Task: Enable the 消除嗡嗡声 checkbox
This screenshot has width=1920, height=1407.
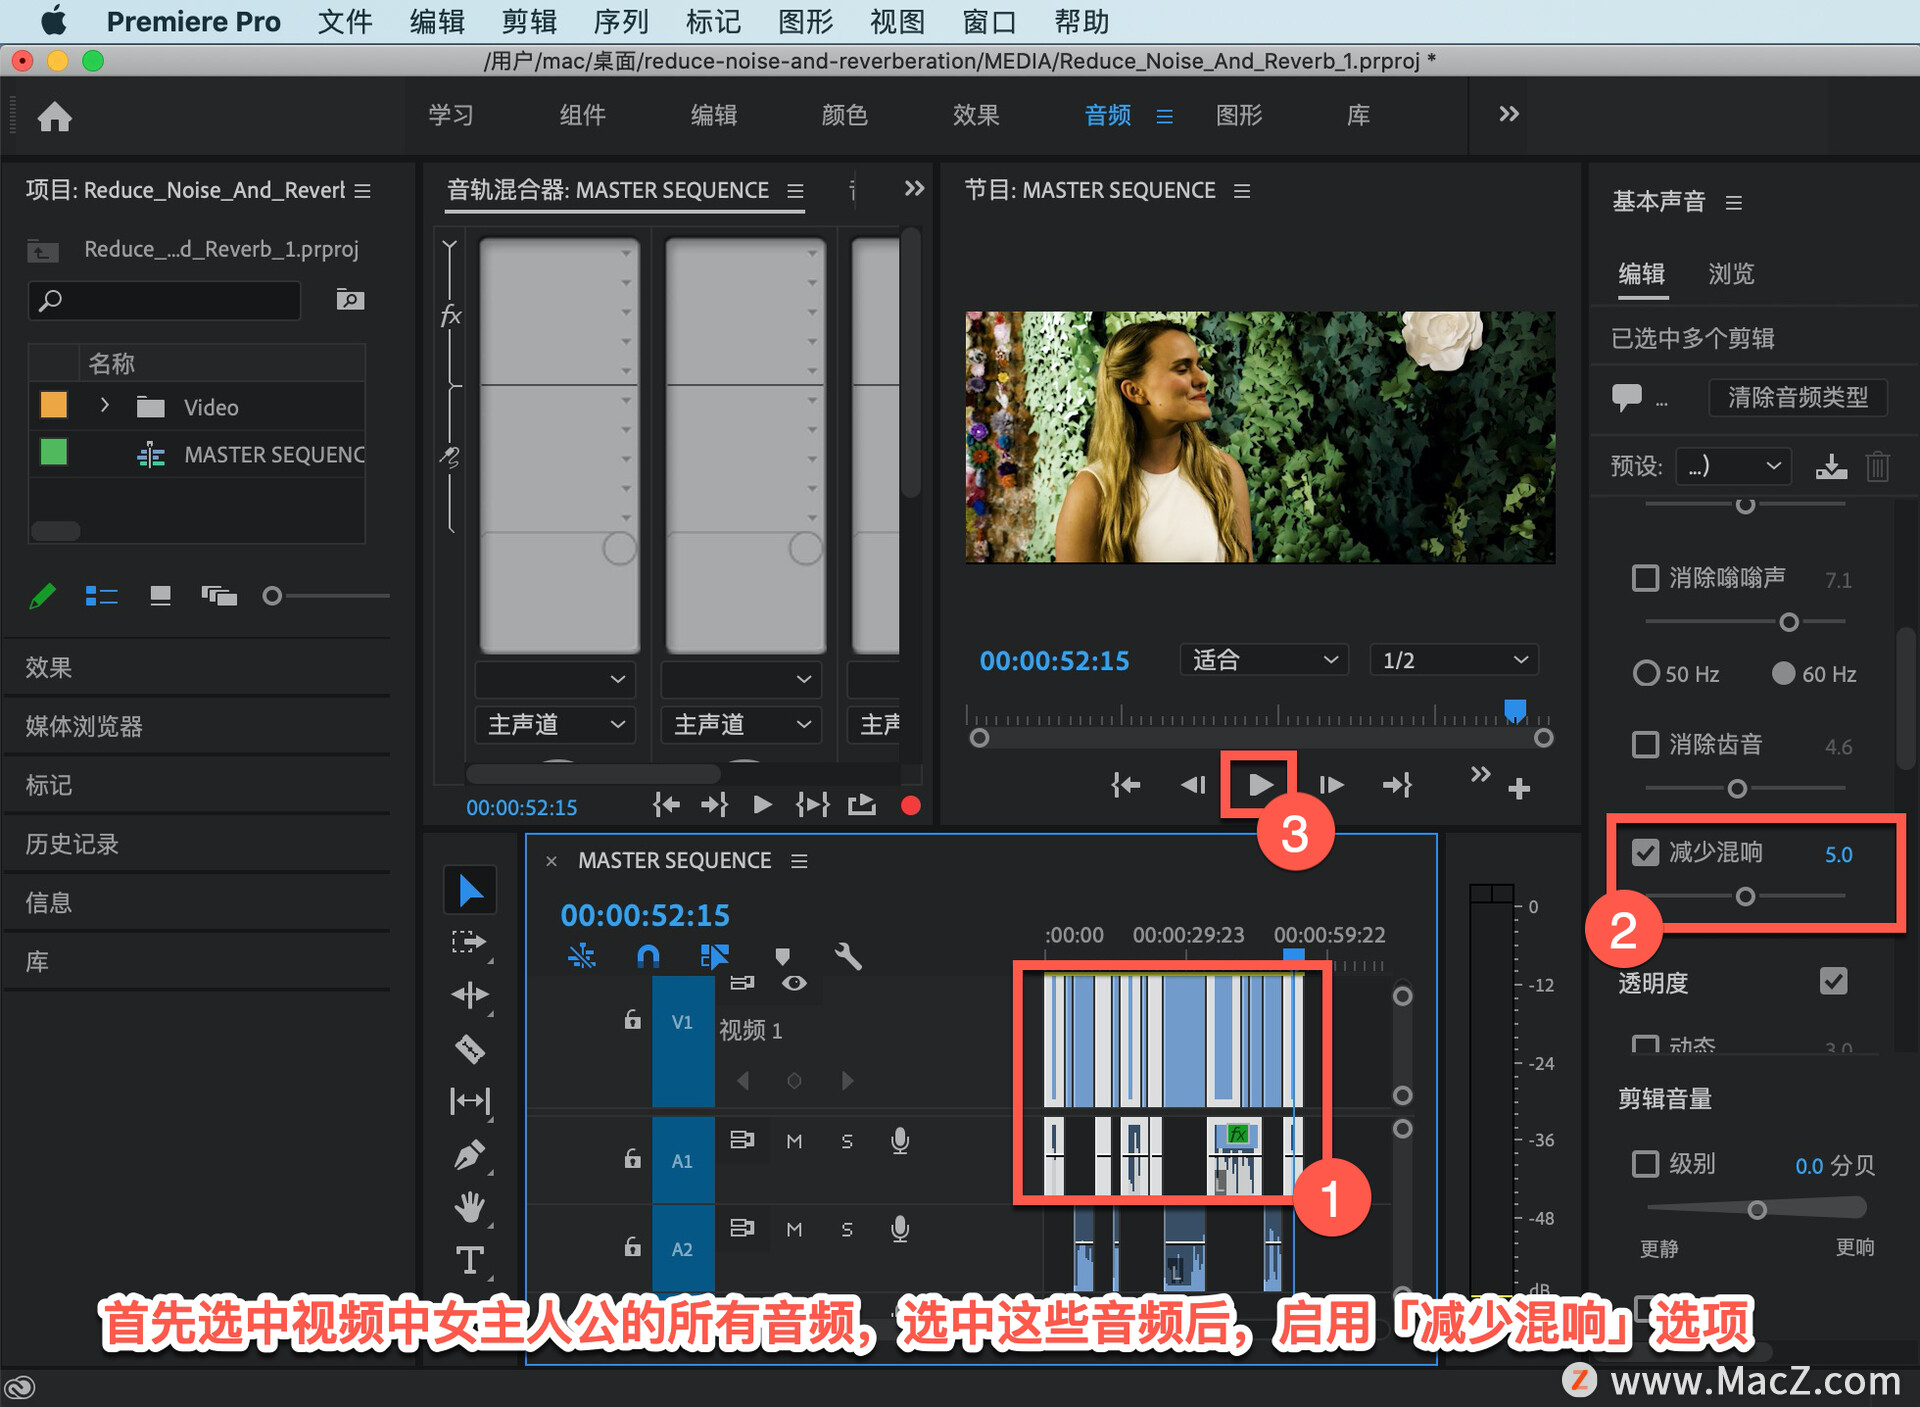Action: pyautogui.click(x=1645, y=578)
